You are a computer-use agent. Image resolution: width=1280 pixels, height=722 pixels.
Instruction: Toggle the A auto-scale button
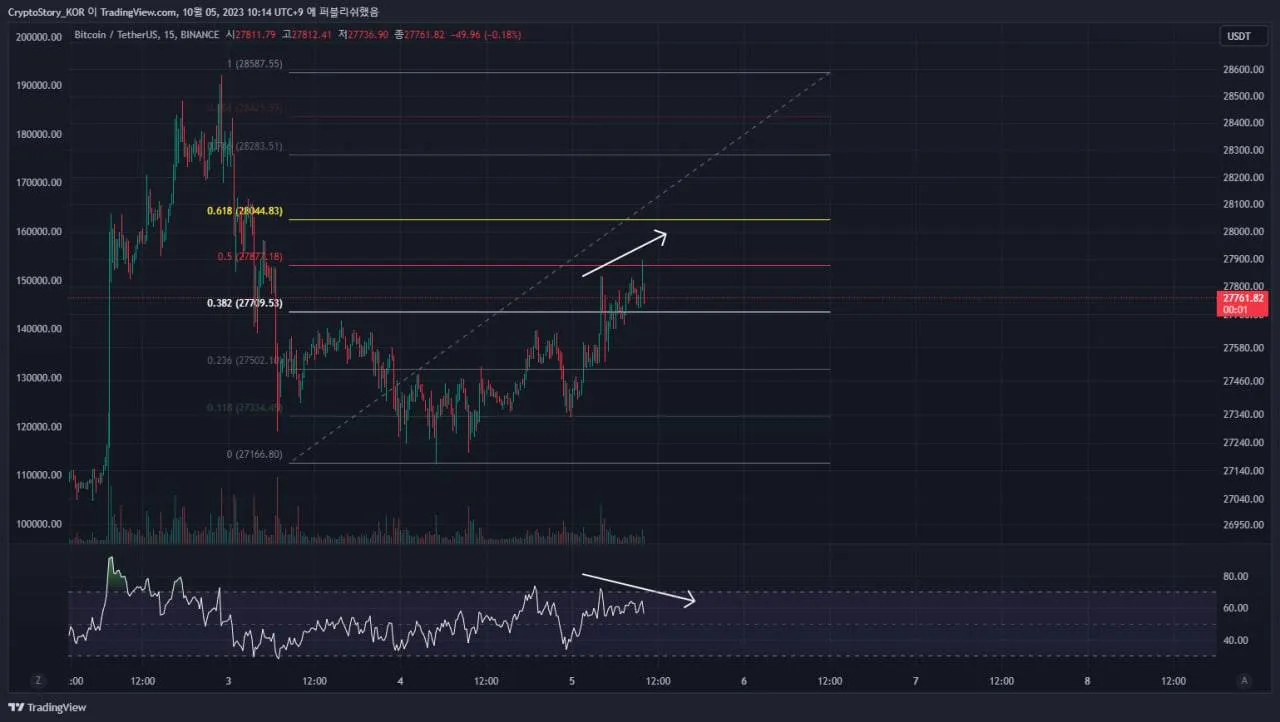(1244, 680)
